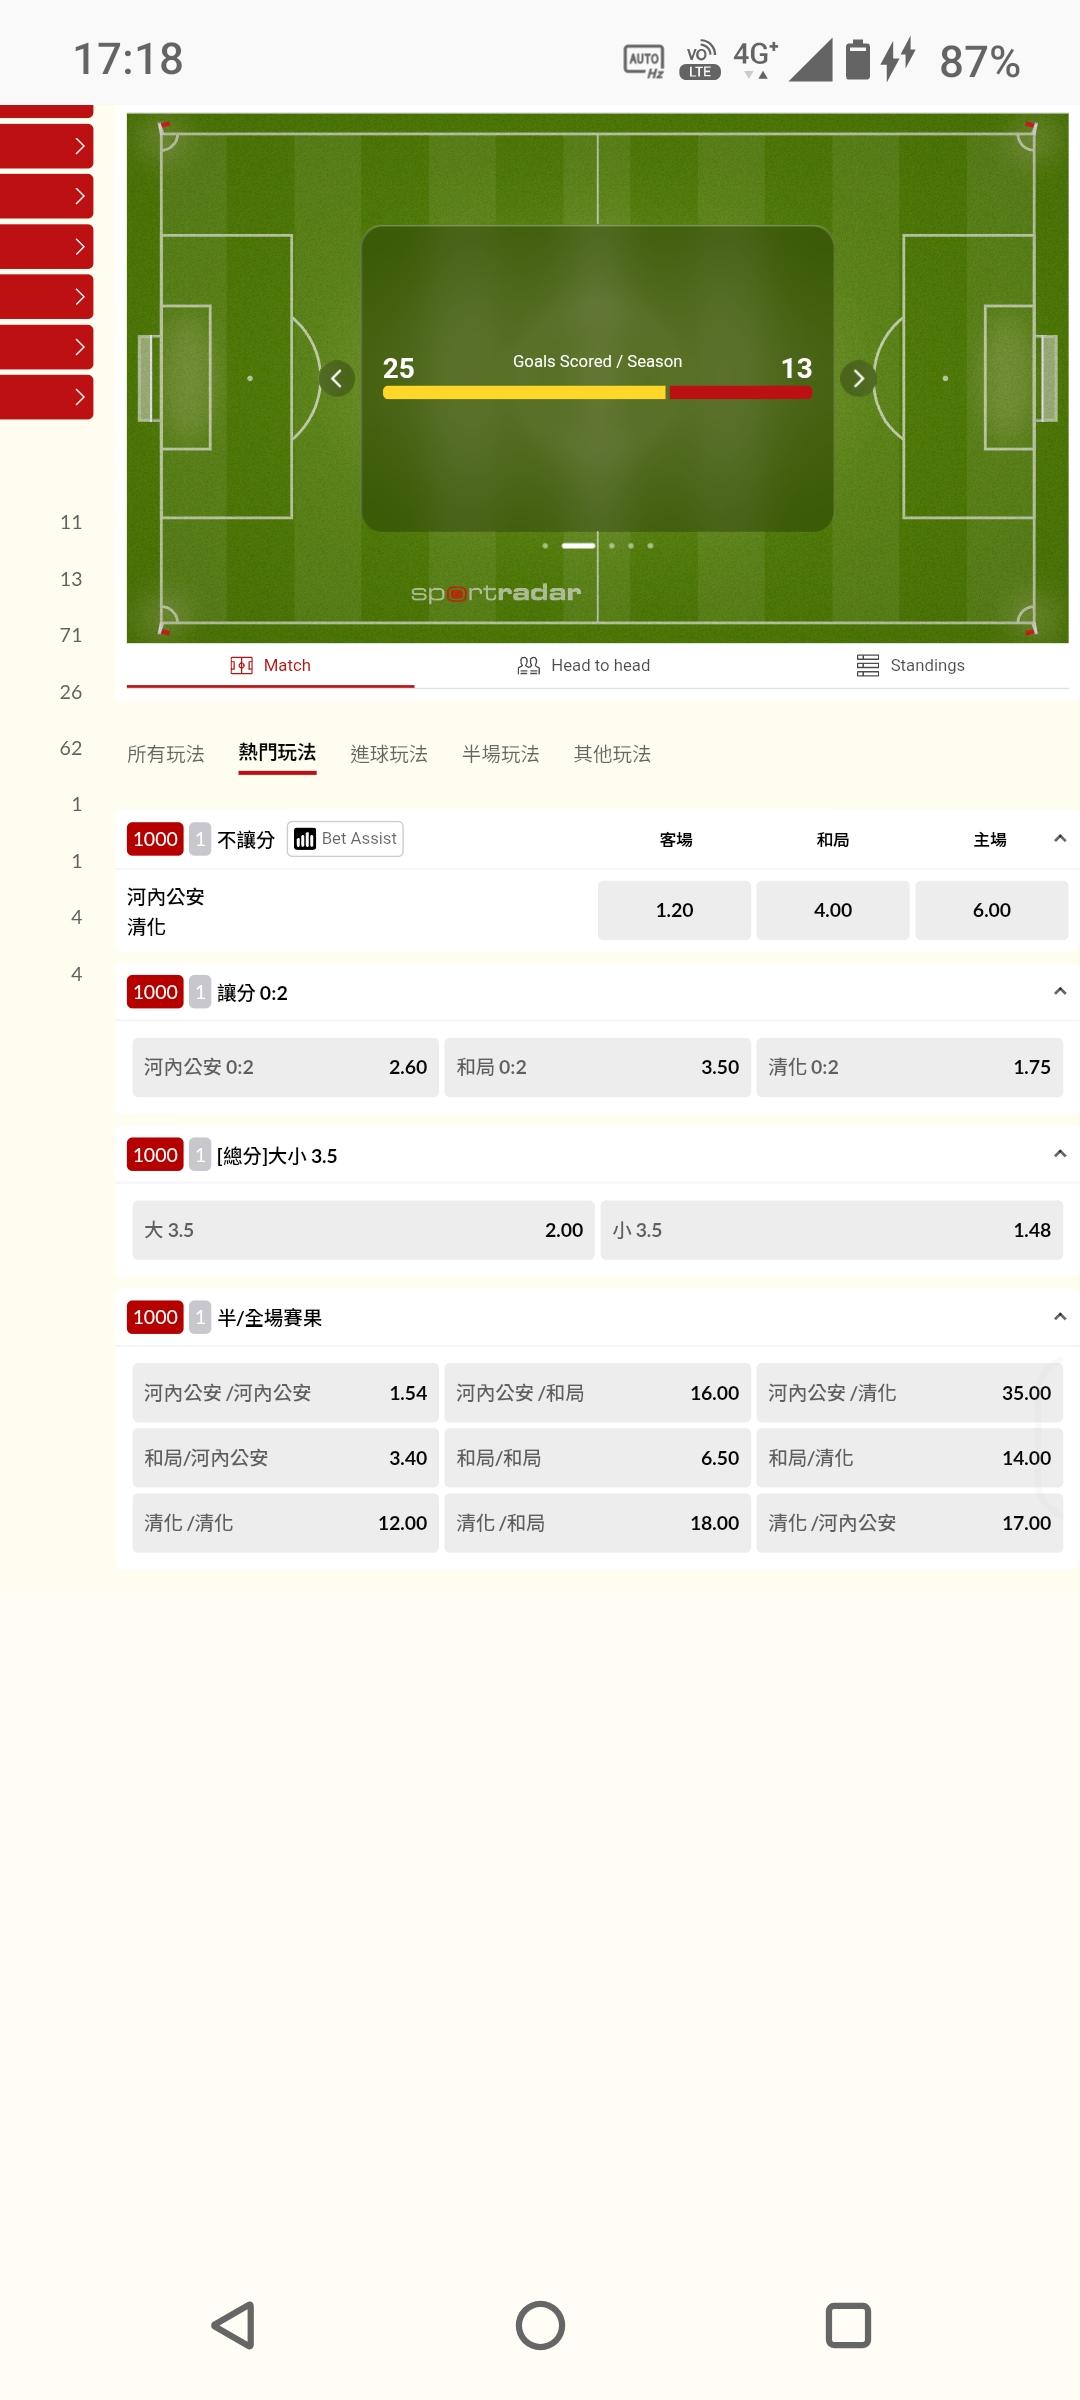Switch to 進球玩法 filter tab

pos(388,754)
